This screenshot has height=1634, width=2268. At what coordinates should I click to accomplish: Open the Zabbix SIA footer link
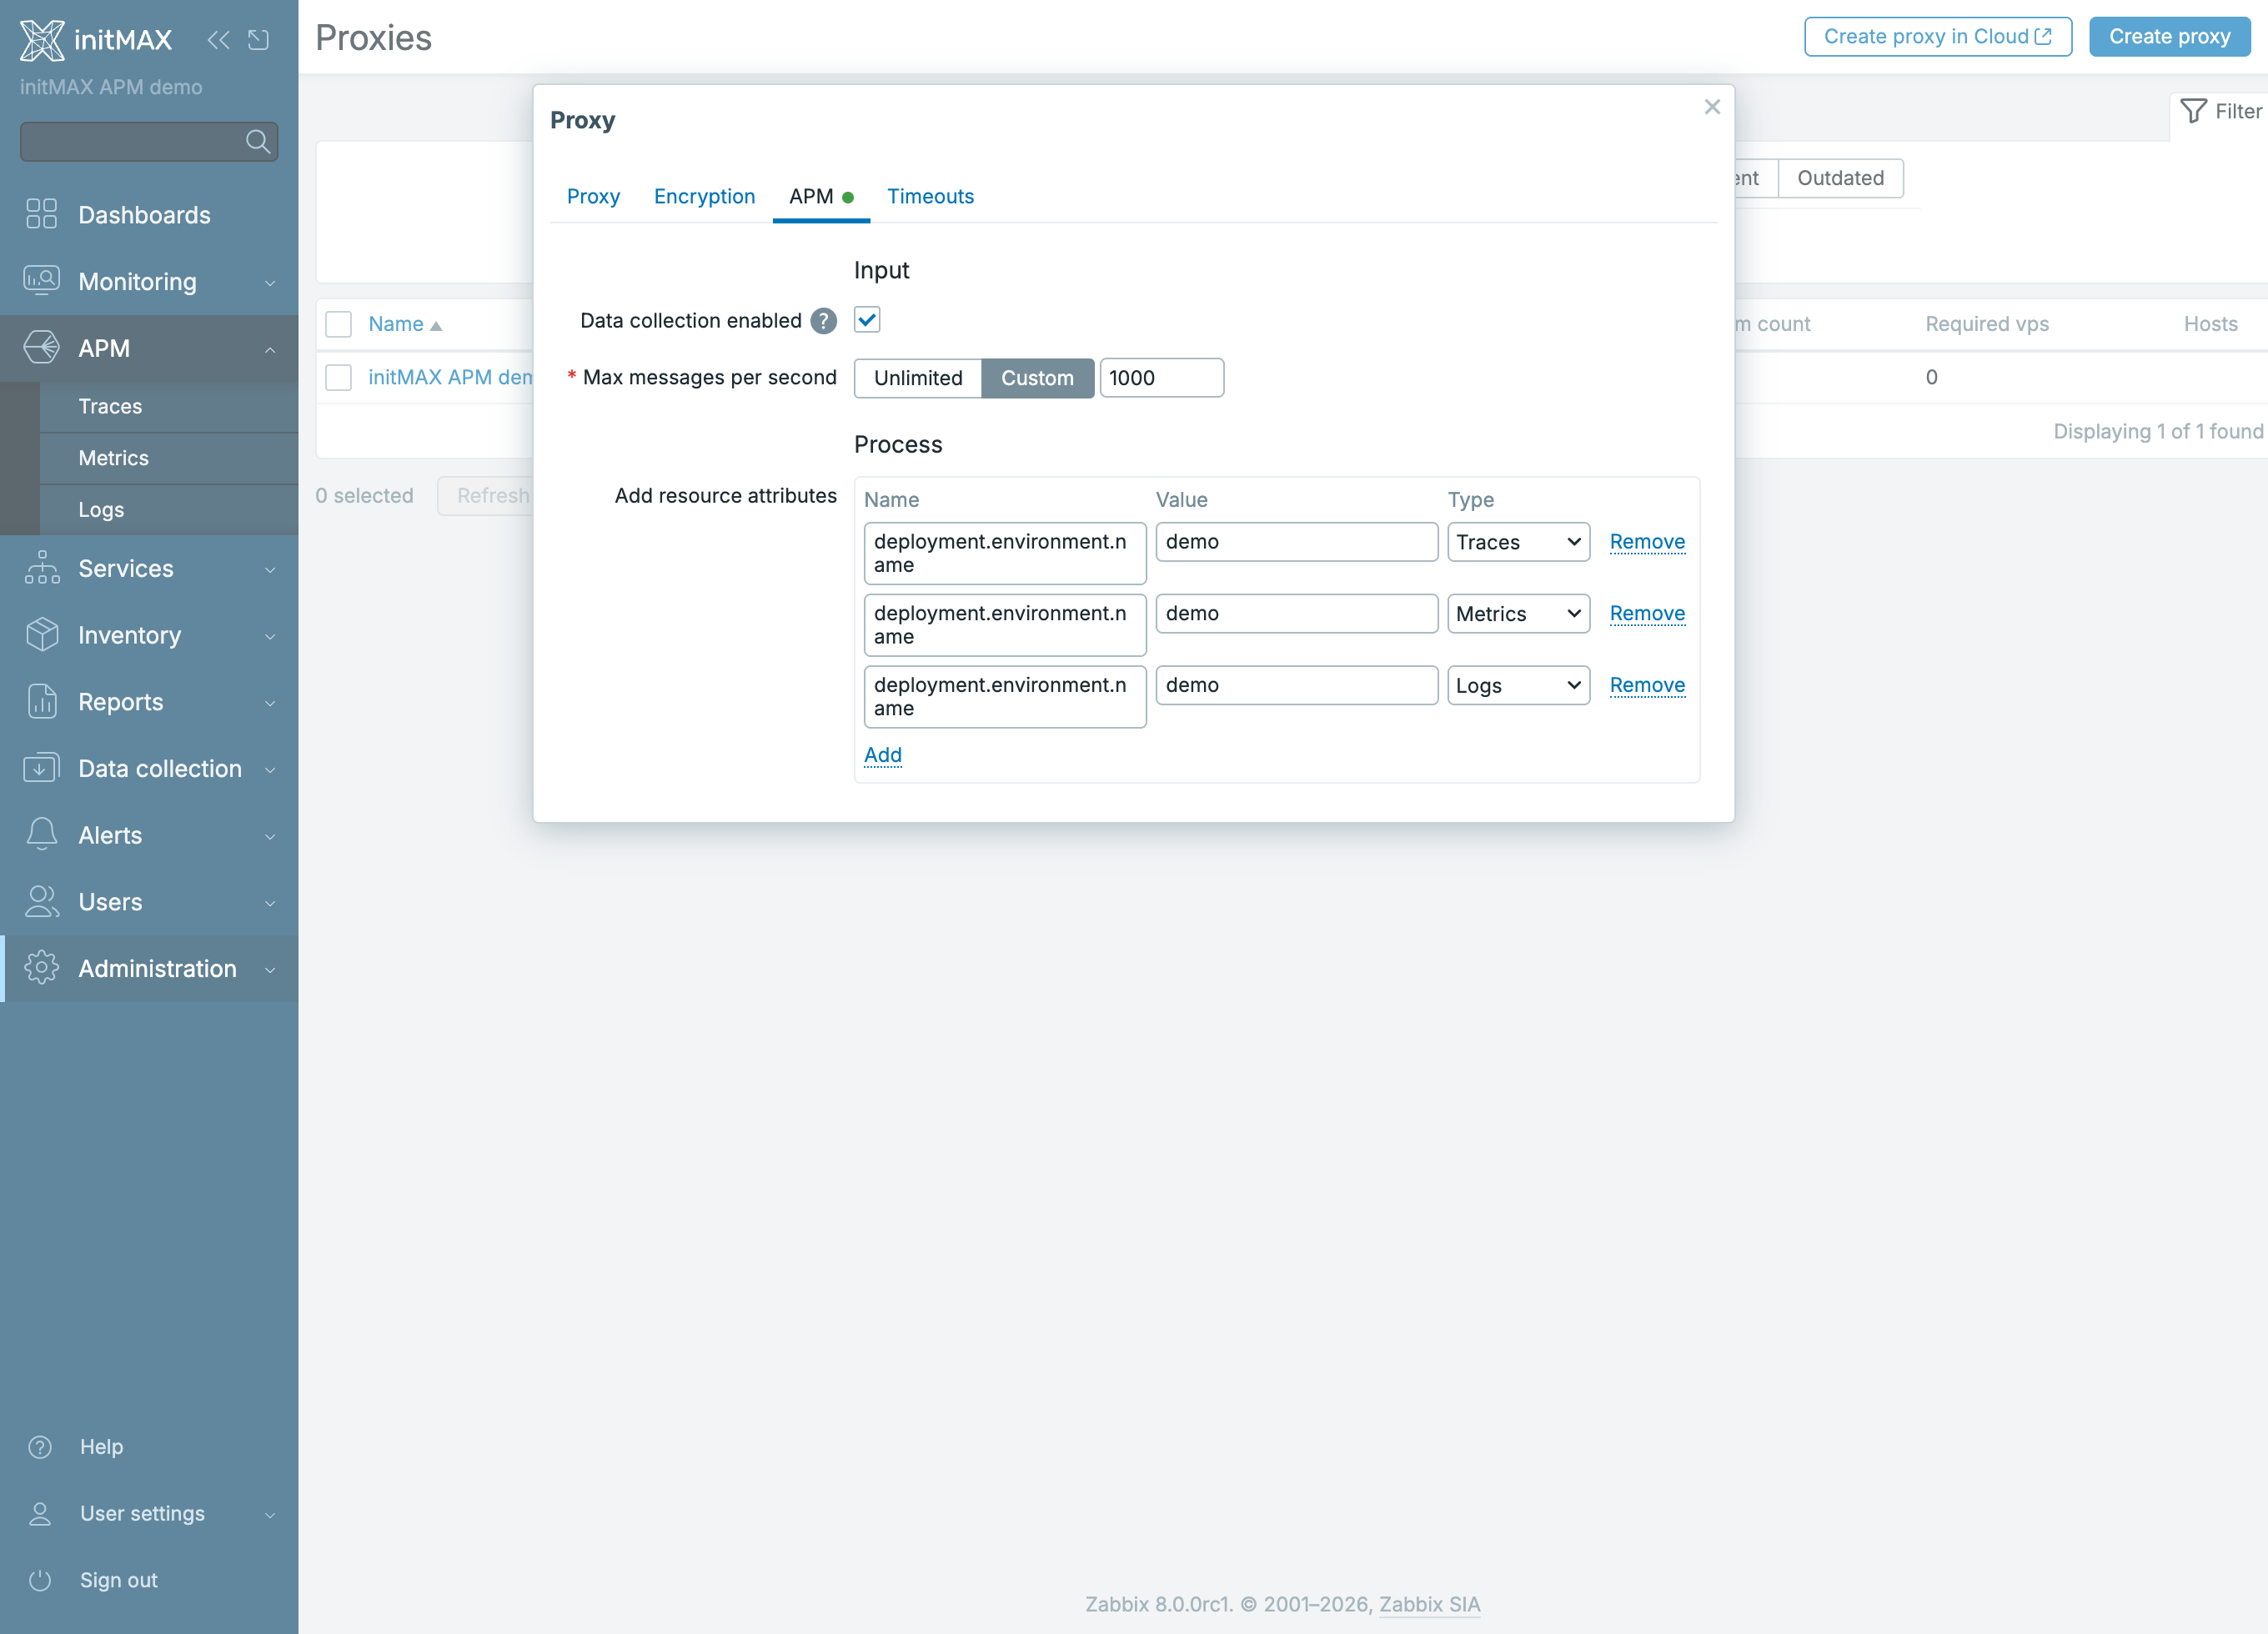pos(1429,1604)
